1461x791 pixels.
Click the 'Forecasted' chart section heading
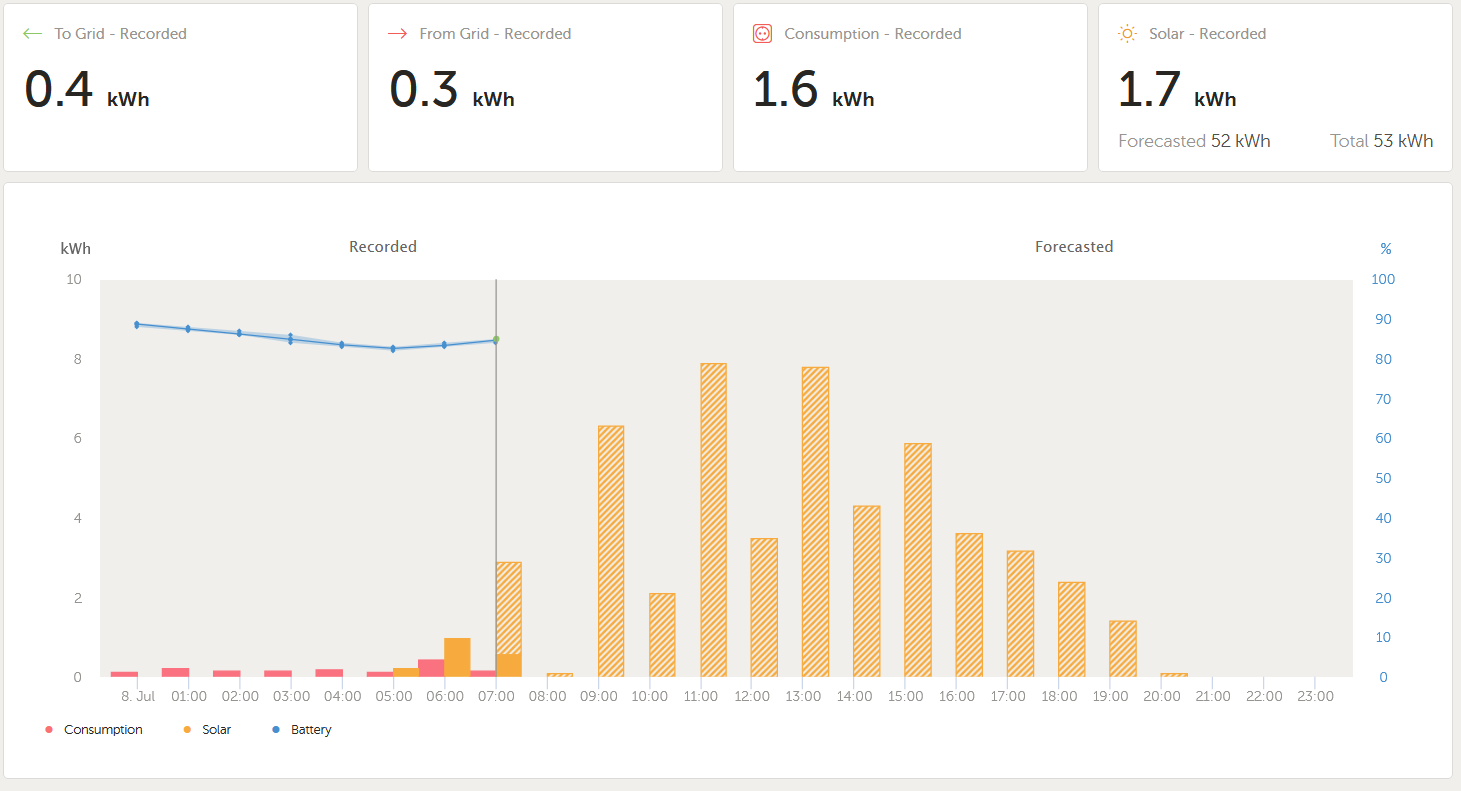coord(1074,247)
